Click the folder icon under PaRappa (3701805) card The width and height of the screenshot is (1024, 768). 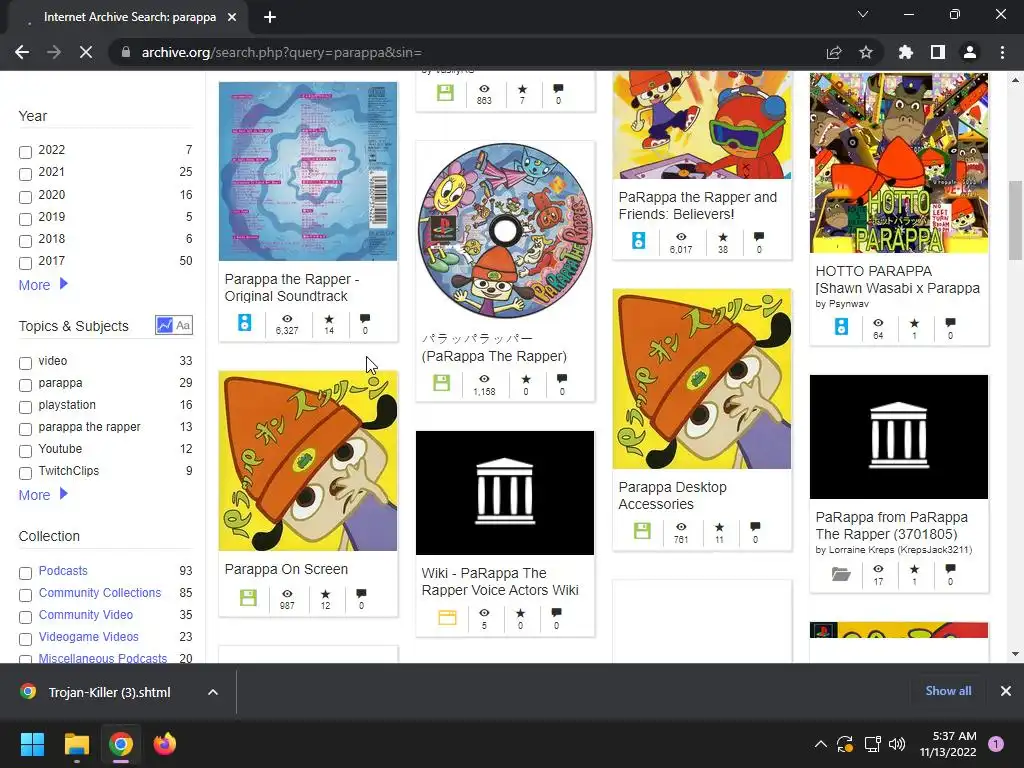click(841, 574)
